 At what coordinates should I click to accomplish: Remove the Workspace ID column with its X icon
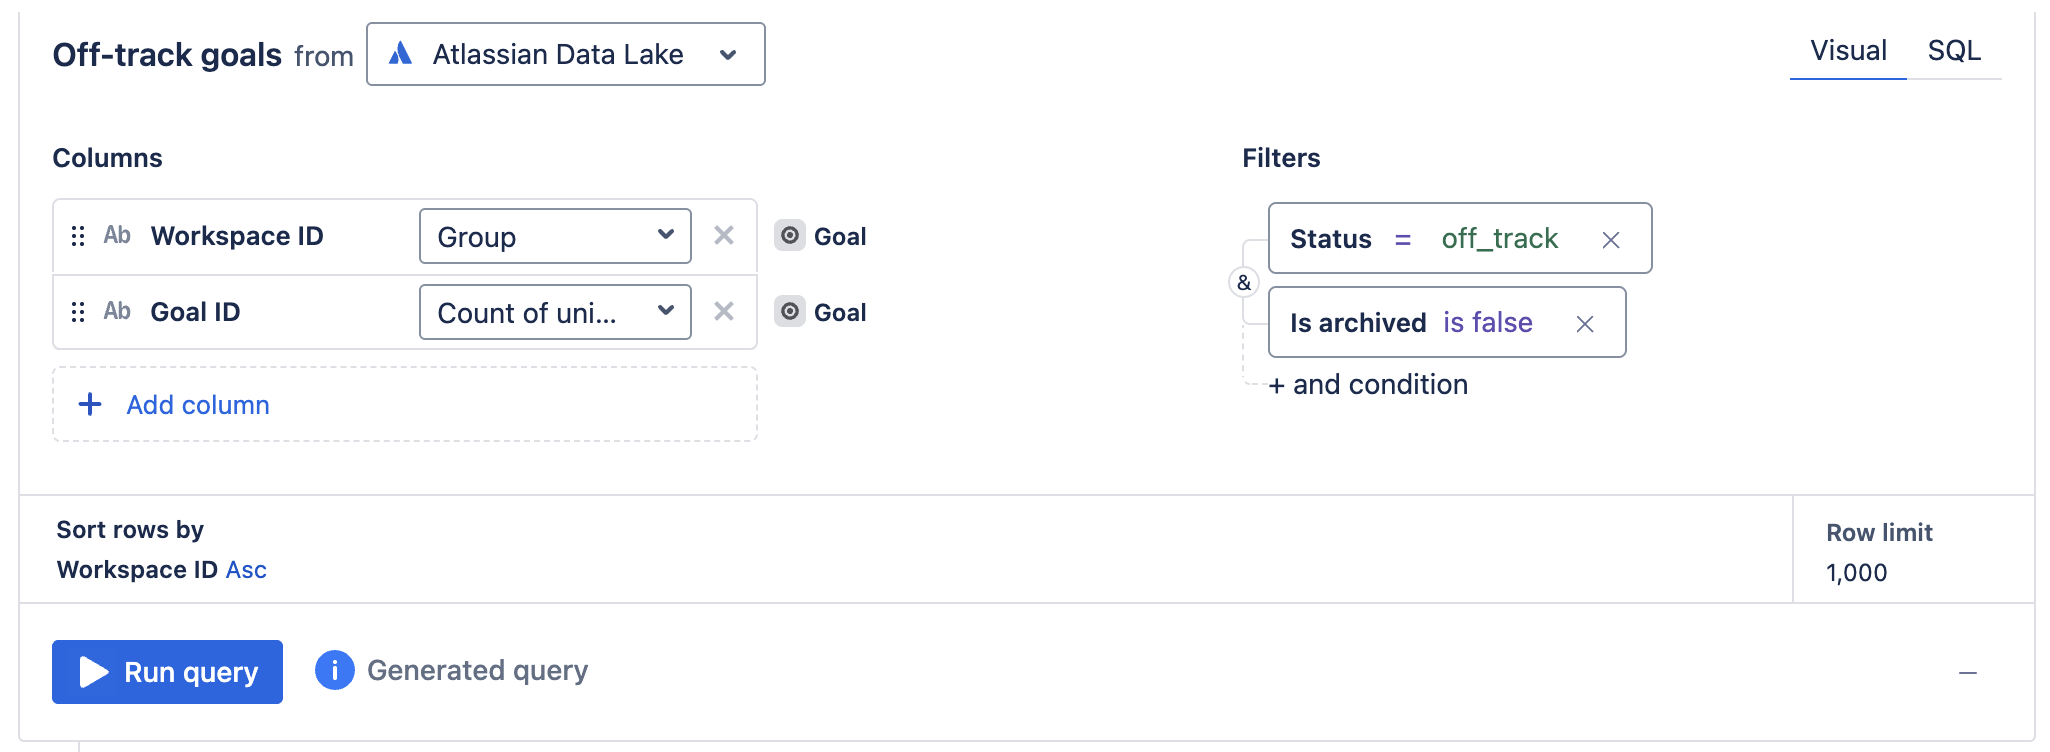724,236
